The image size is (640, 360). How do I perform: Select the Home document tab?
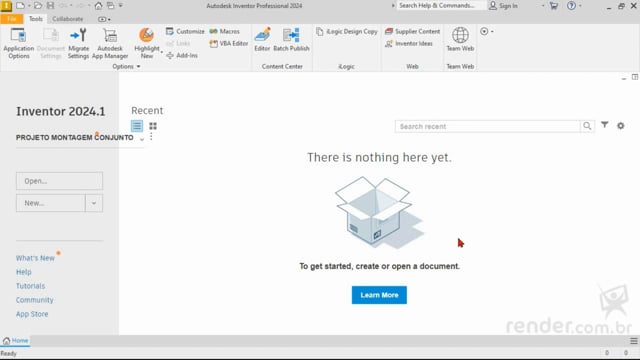pyautogui.click(x=16, y=340)
